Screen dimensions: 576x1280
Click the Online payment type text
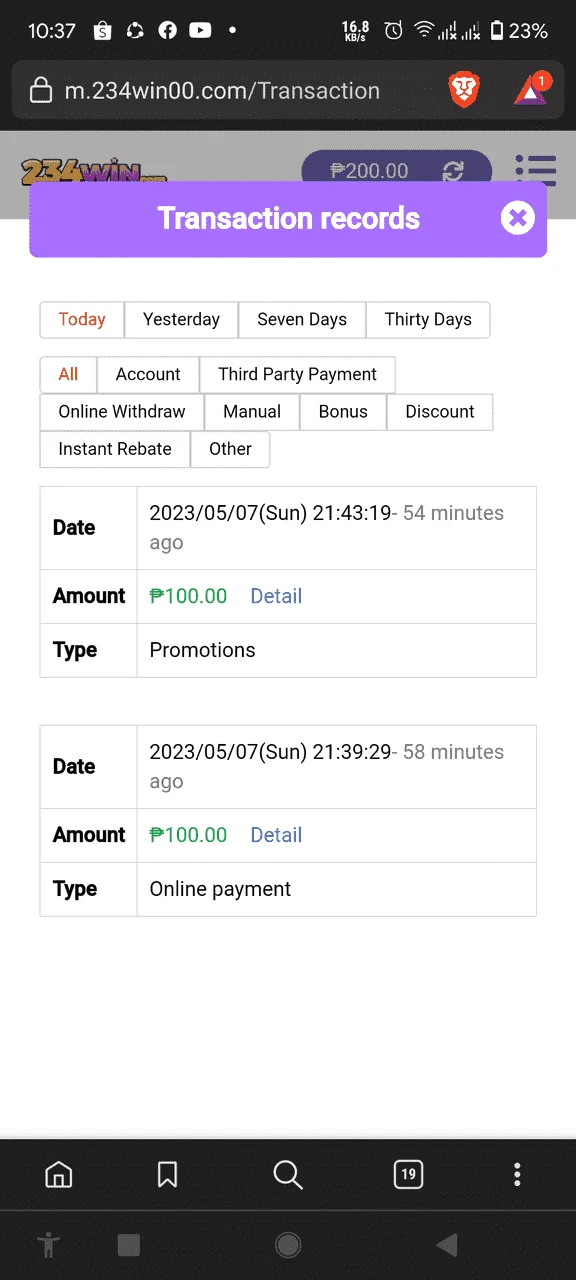point(220,889)
